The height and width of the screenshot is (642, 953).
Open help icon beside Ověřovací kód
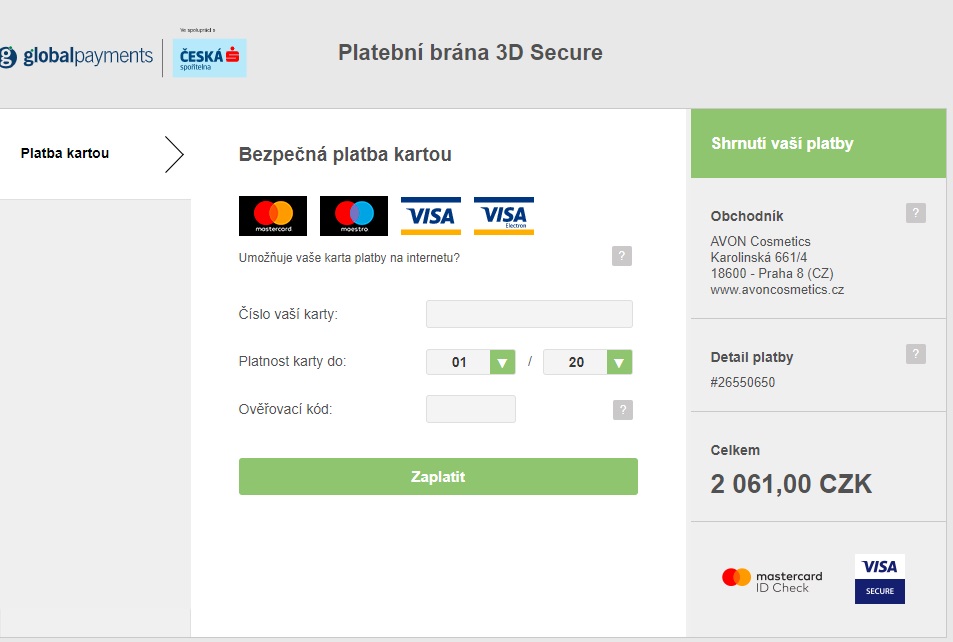pyautogui.click(x=622, y=410)
